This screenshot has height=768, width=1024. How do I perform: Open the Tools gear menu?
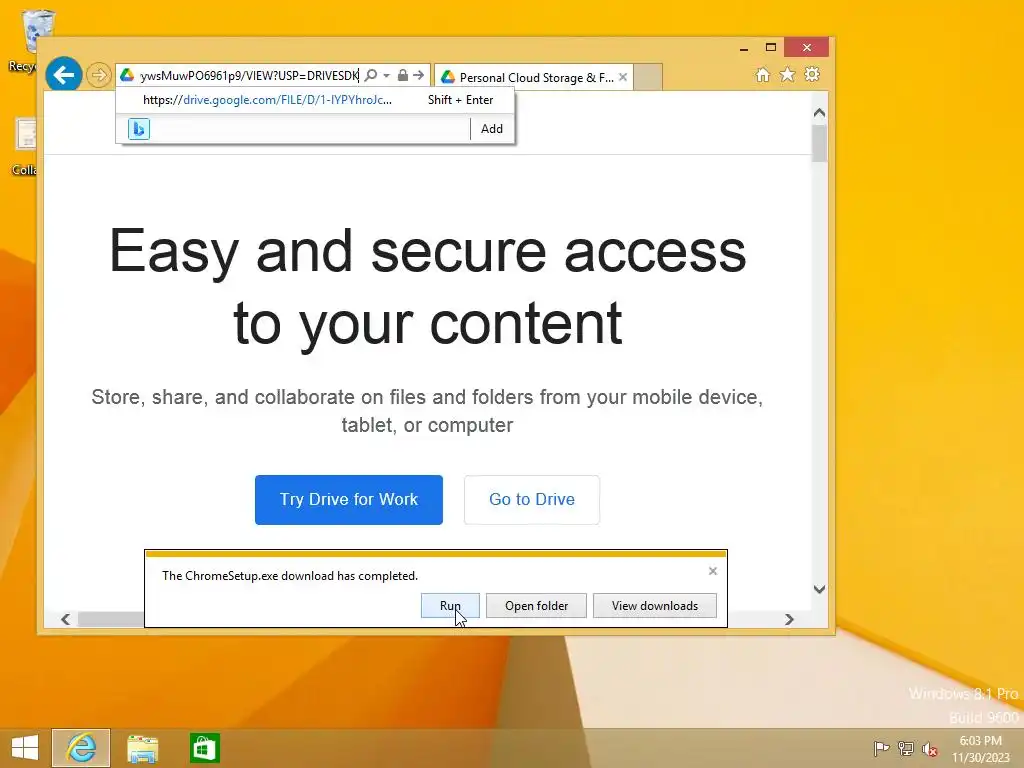(812, 74)
